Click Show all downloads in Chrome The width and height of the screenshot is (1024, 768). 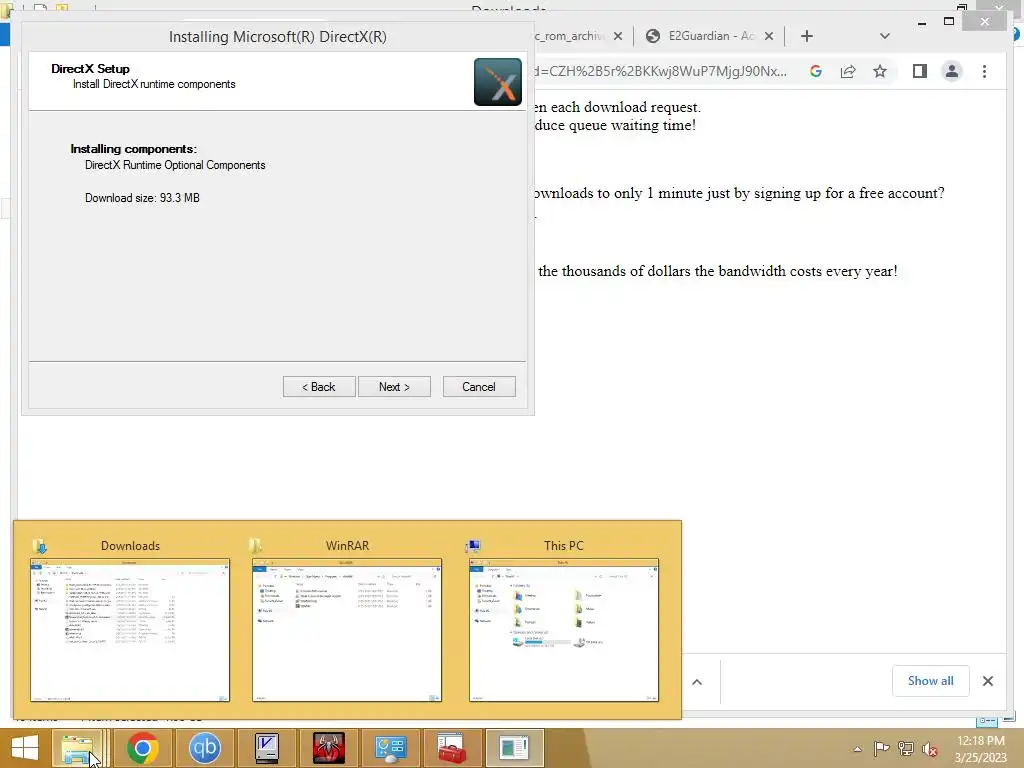931,681
